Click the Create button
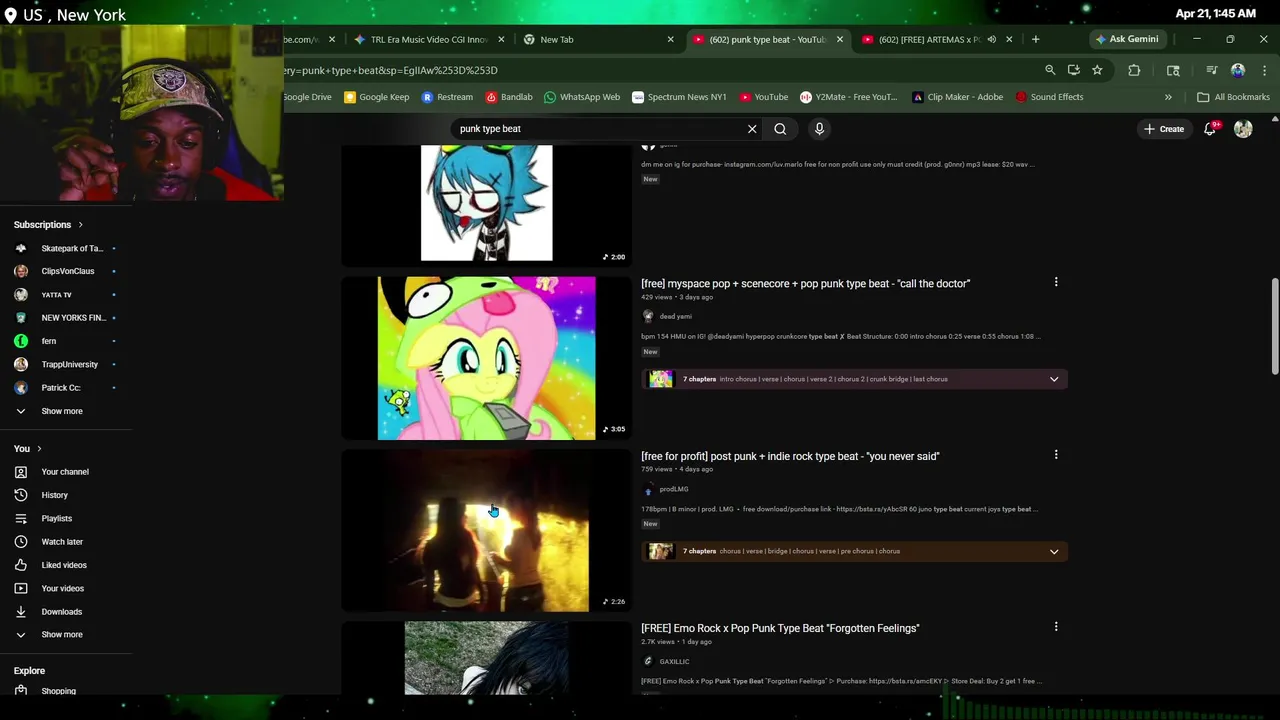Viewport: 1280px width, 720px height. (x=1164, y=129)
